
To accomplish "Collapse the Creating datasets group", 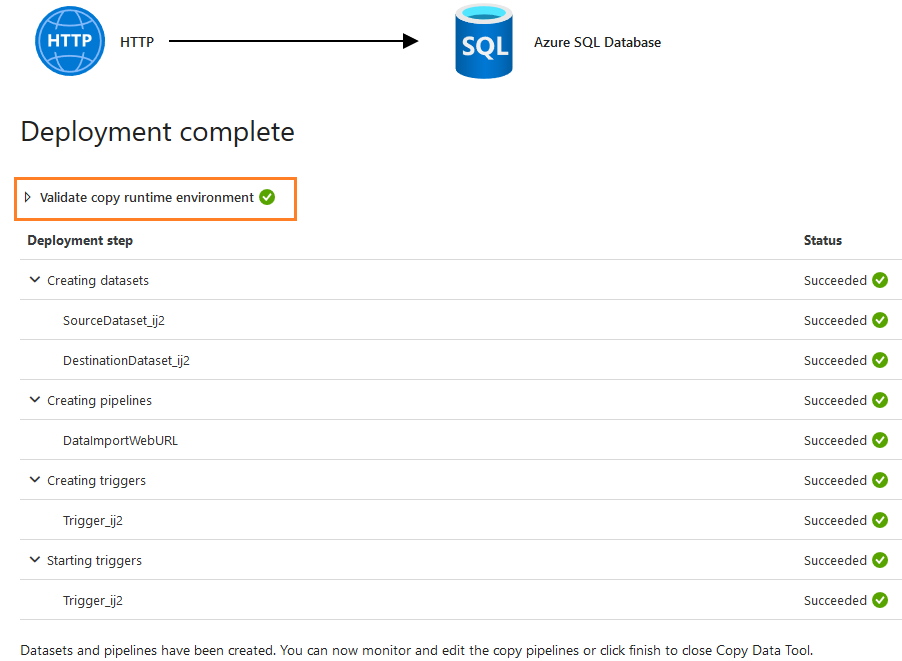I will [35, 281].
